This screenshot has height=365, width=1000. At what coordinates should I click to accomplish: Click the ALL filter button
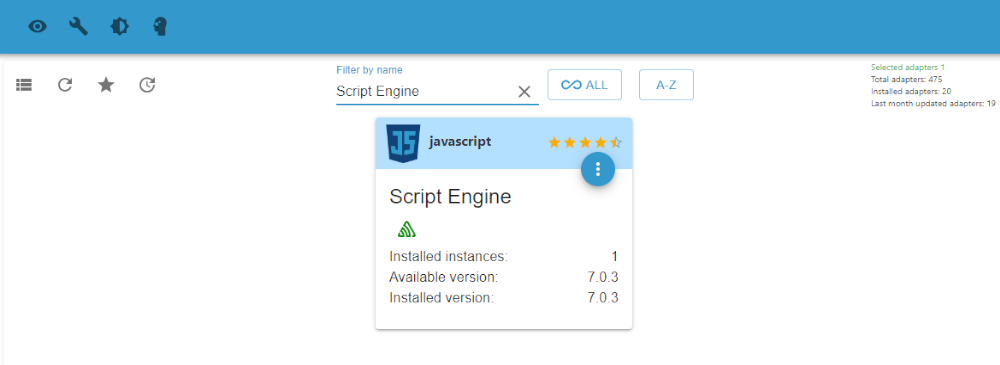pyautogui.click(x=584, y=85)
